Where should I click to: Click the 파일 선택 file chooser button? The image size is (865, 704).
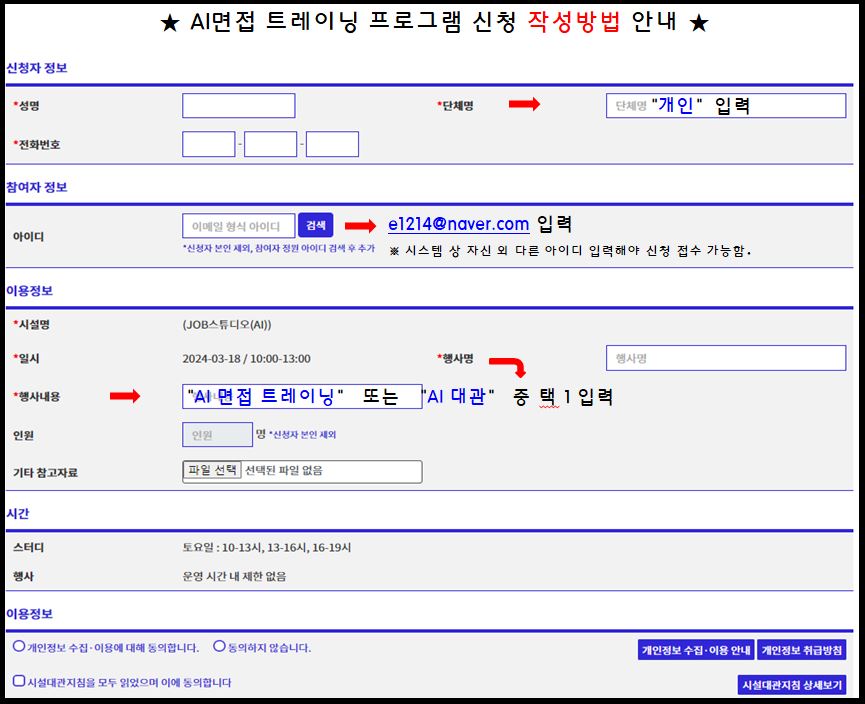[212, 470]
